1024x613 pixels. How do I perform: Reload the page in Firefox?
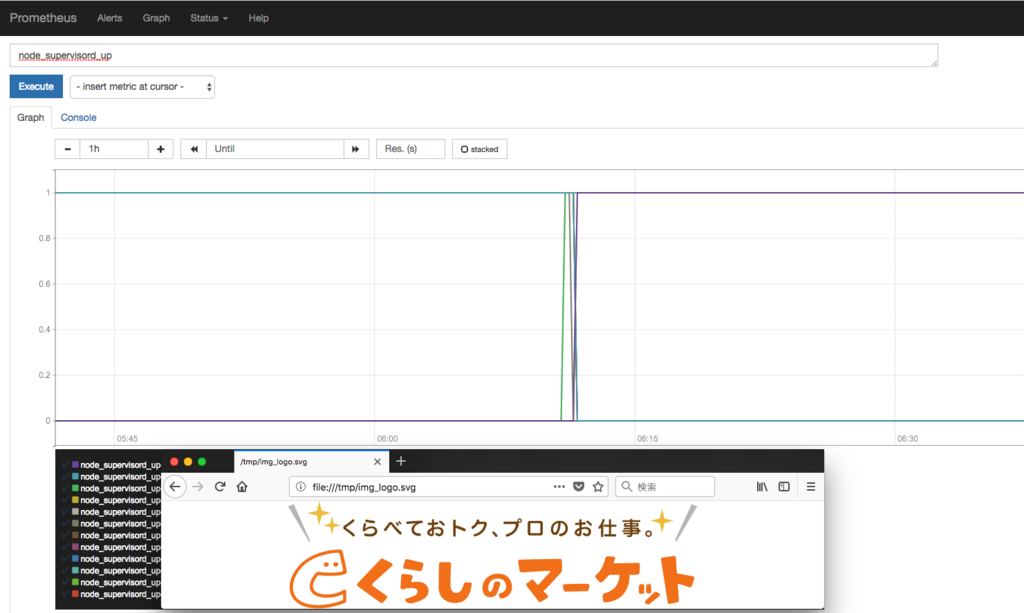pyautogui.click(x=220, y=487)
